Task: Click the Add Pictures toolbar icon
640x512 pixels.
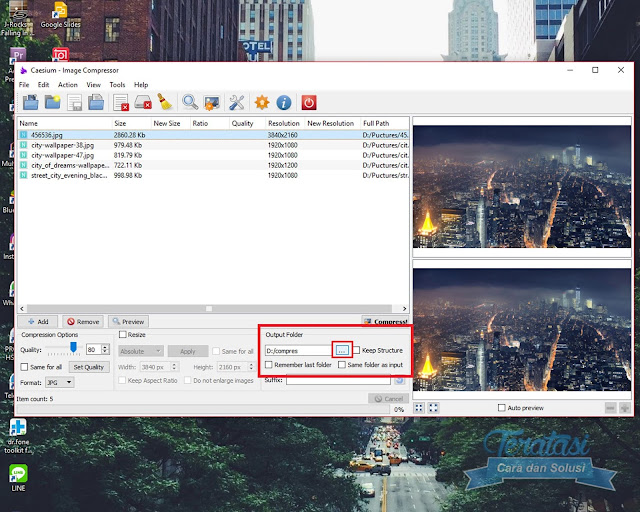Action: pos(30,102)
